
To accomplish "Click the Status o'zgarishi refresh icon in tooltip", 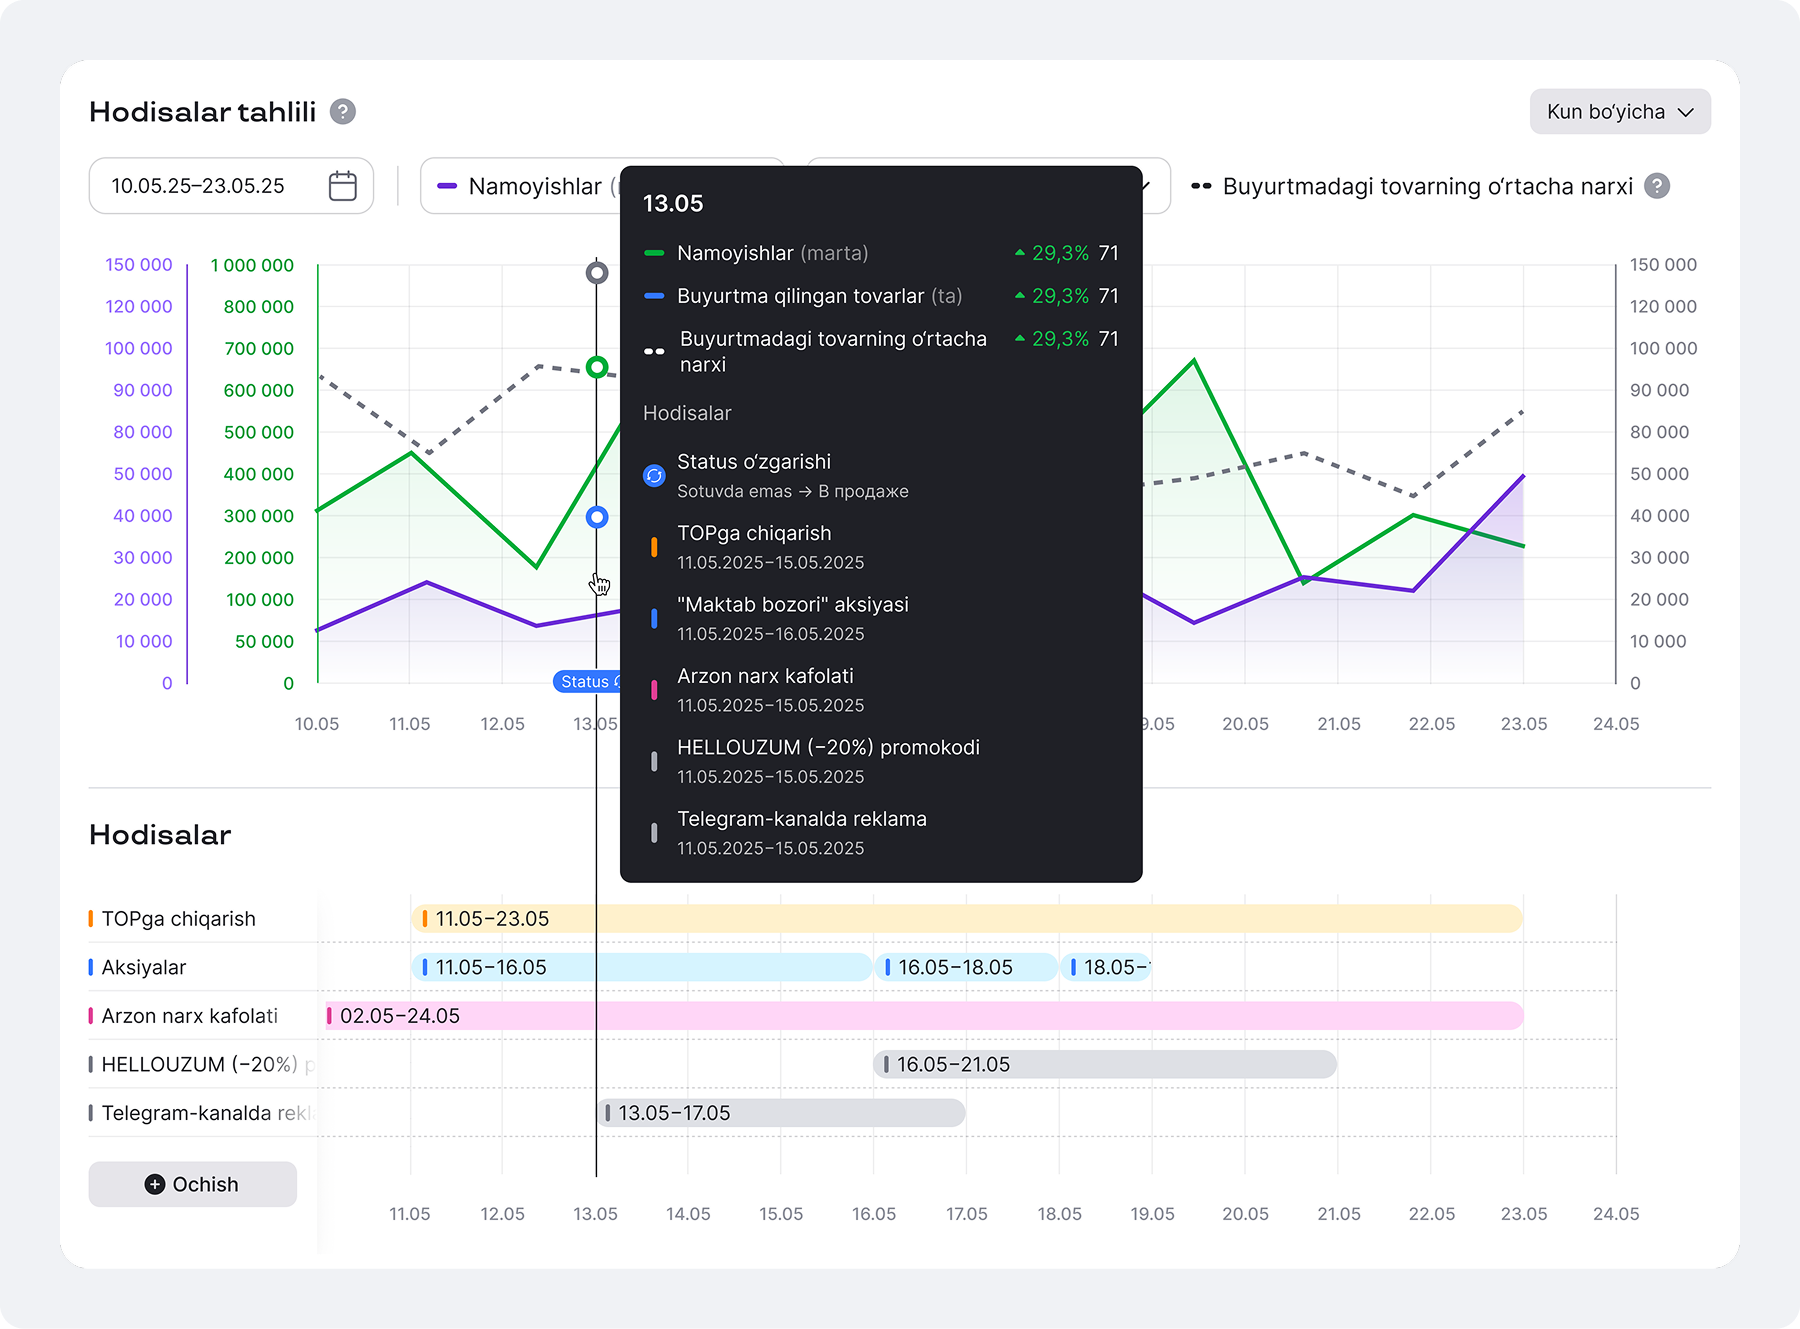I will point(654,476).
